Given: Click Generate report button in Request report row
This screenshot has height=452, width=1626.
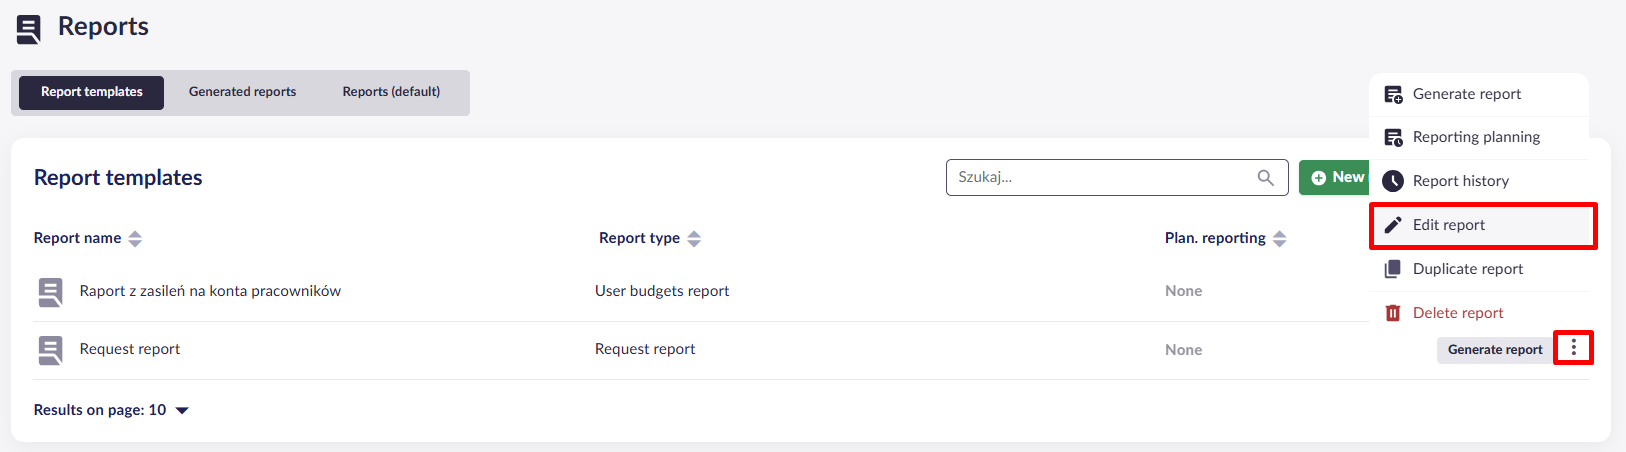Looking at the screenshot, I should (1495, 350).
